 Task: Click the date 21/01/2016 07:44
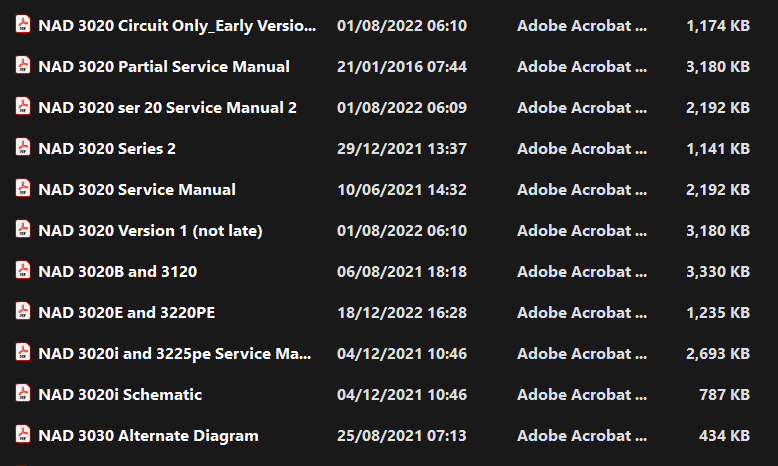click(x=402, y=67)
